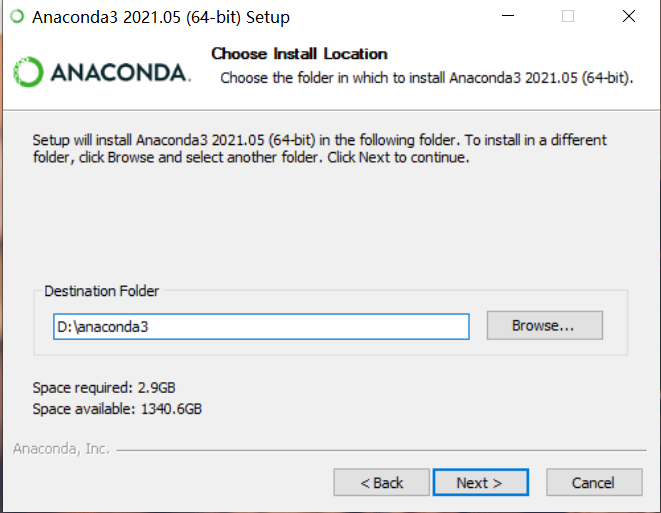Close the Anaconda3 Setup window

pos(627,17)
